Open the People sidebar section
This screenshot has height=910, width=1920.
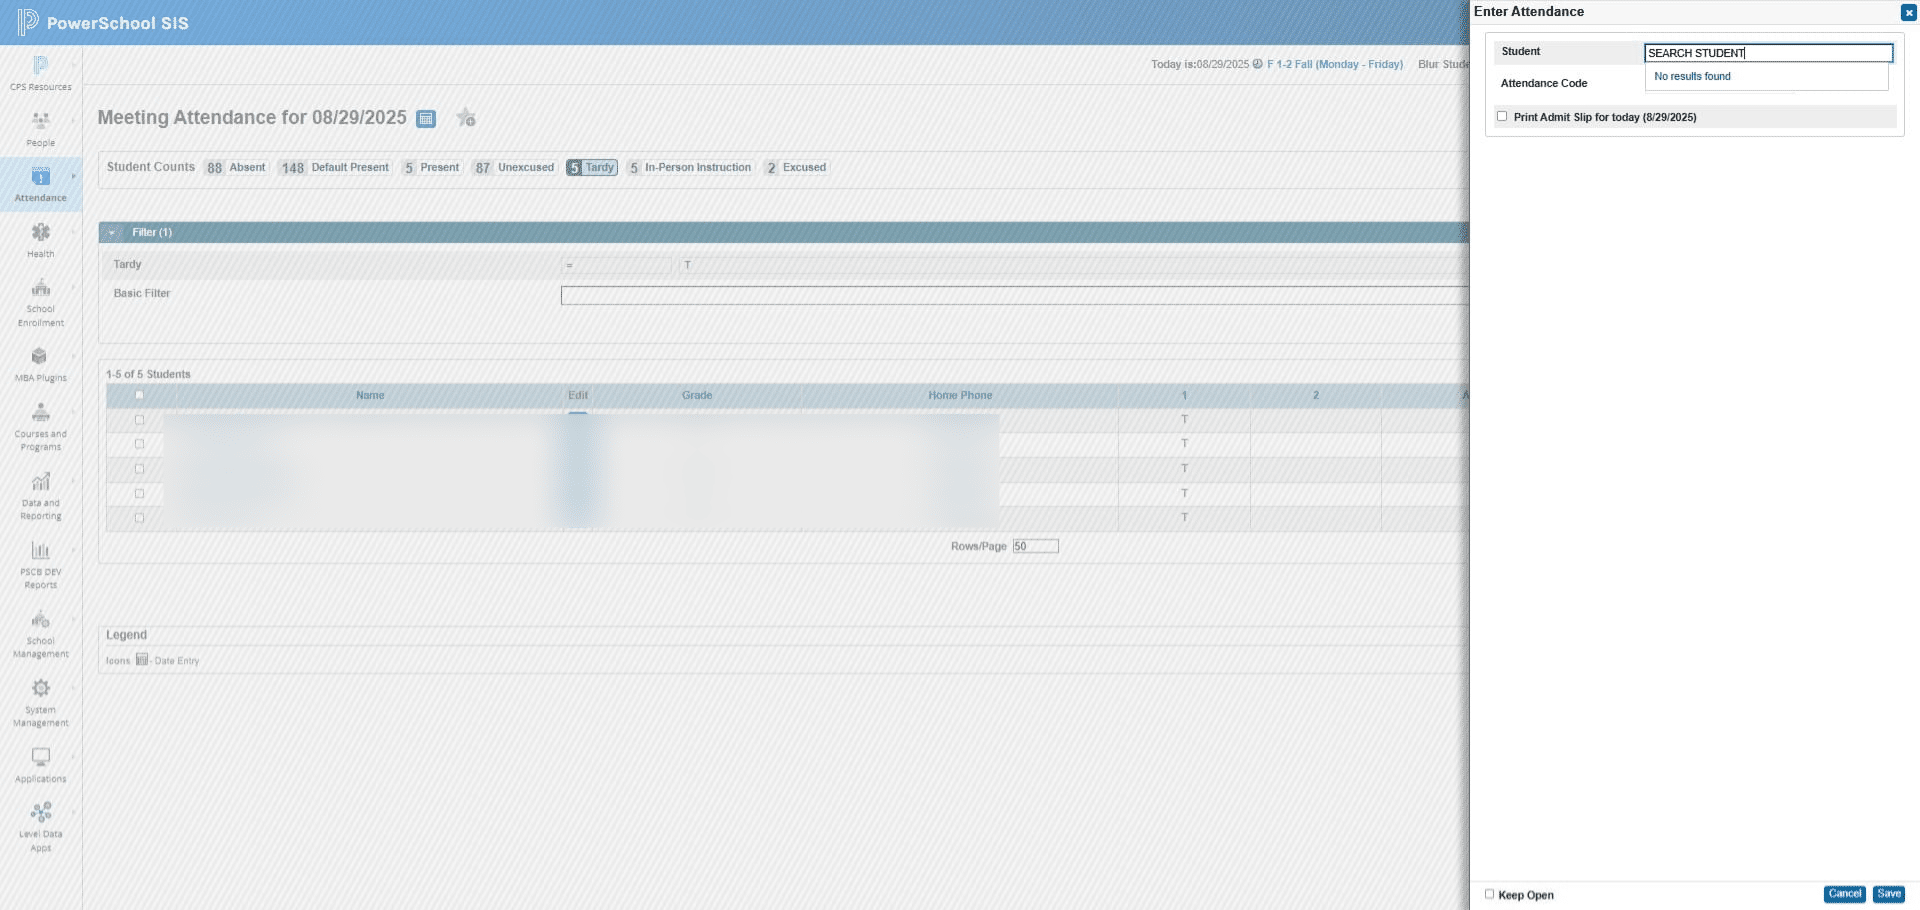pyautogui.click(x=41, y=129)
